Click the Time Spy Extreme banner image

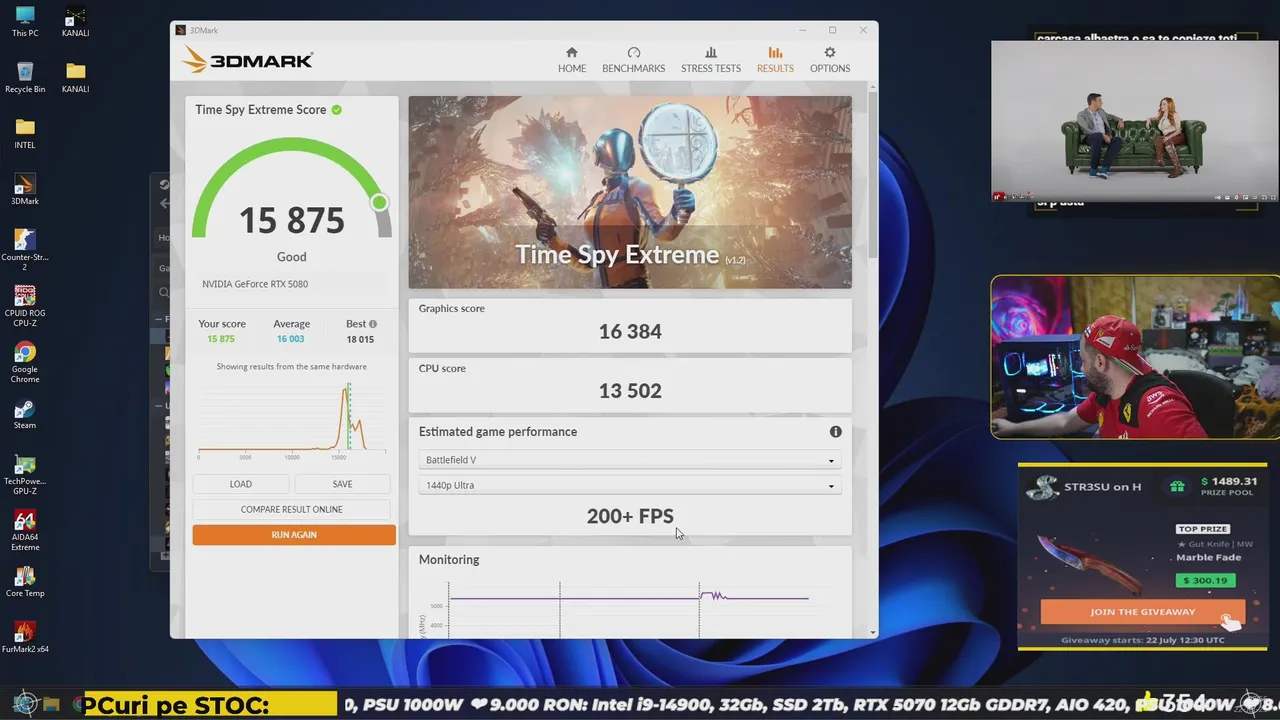pyautogui.click(x=630, y=192)
